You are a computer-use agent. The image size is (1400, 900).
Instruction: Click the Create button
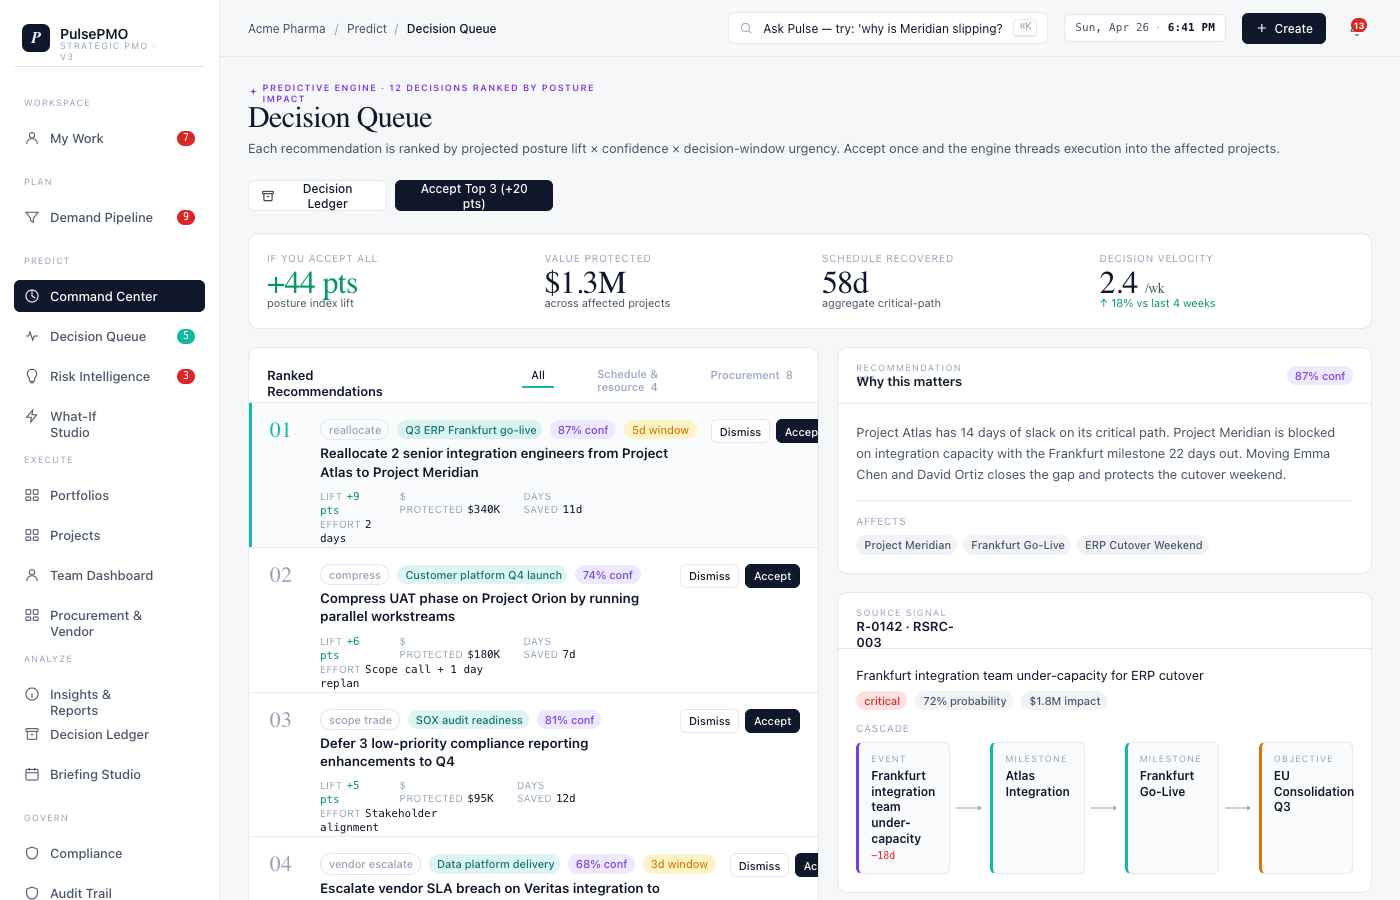1284,29
